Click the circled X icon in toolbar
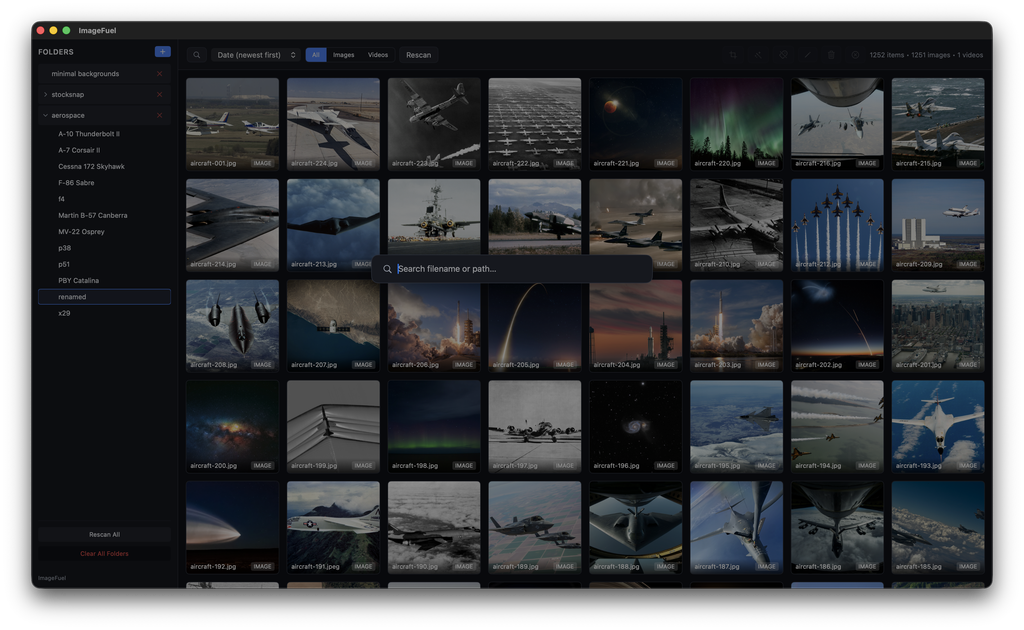1024x630 pixels. coord(855,55)
